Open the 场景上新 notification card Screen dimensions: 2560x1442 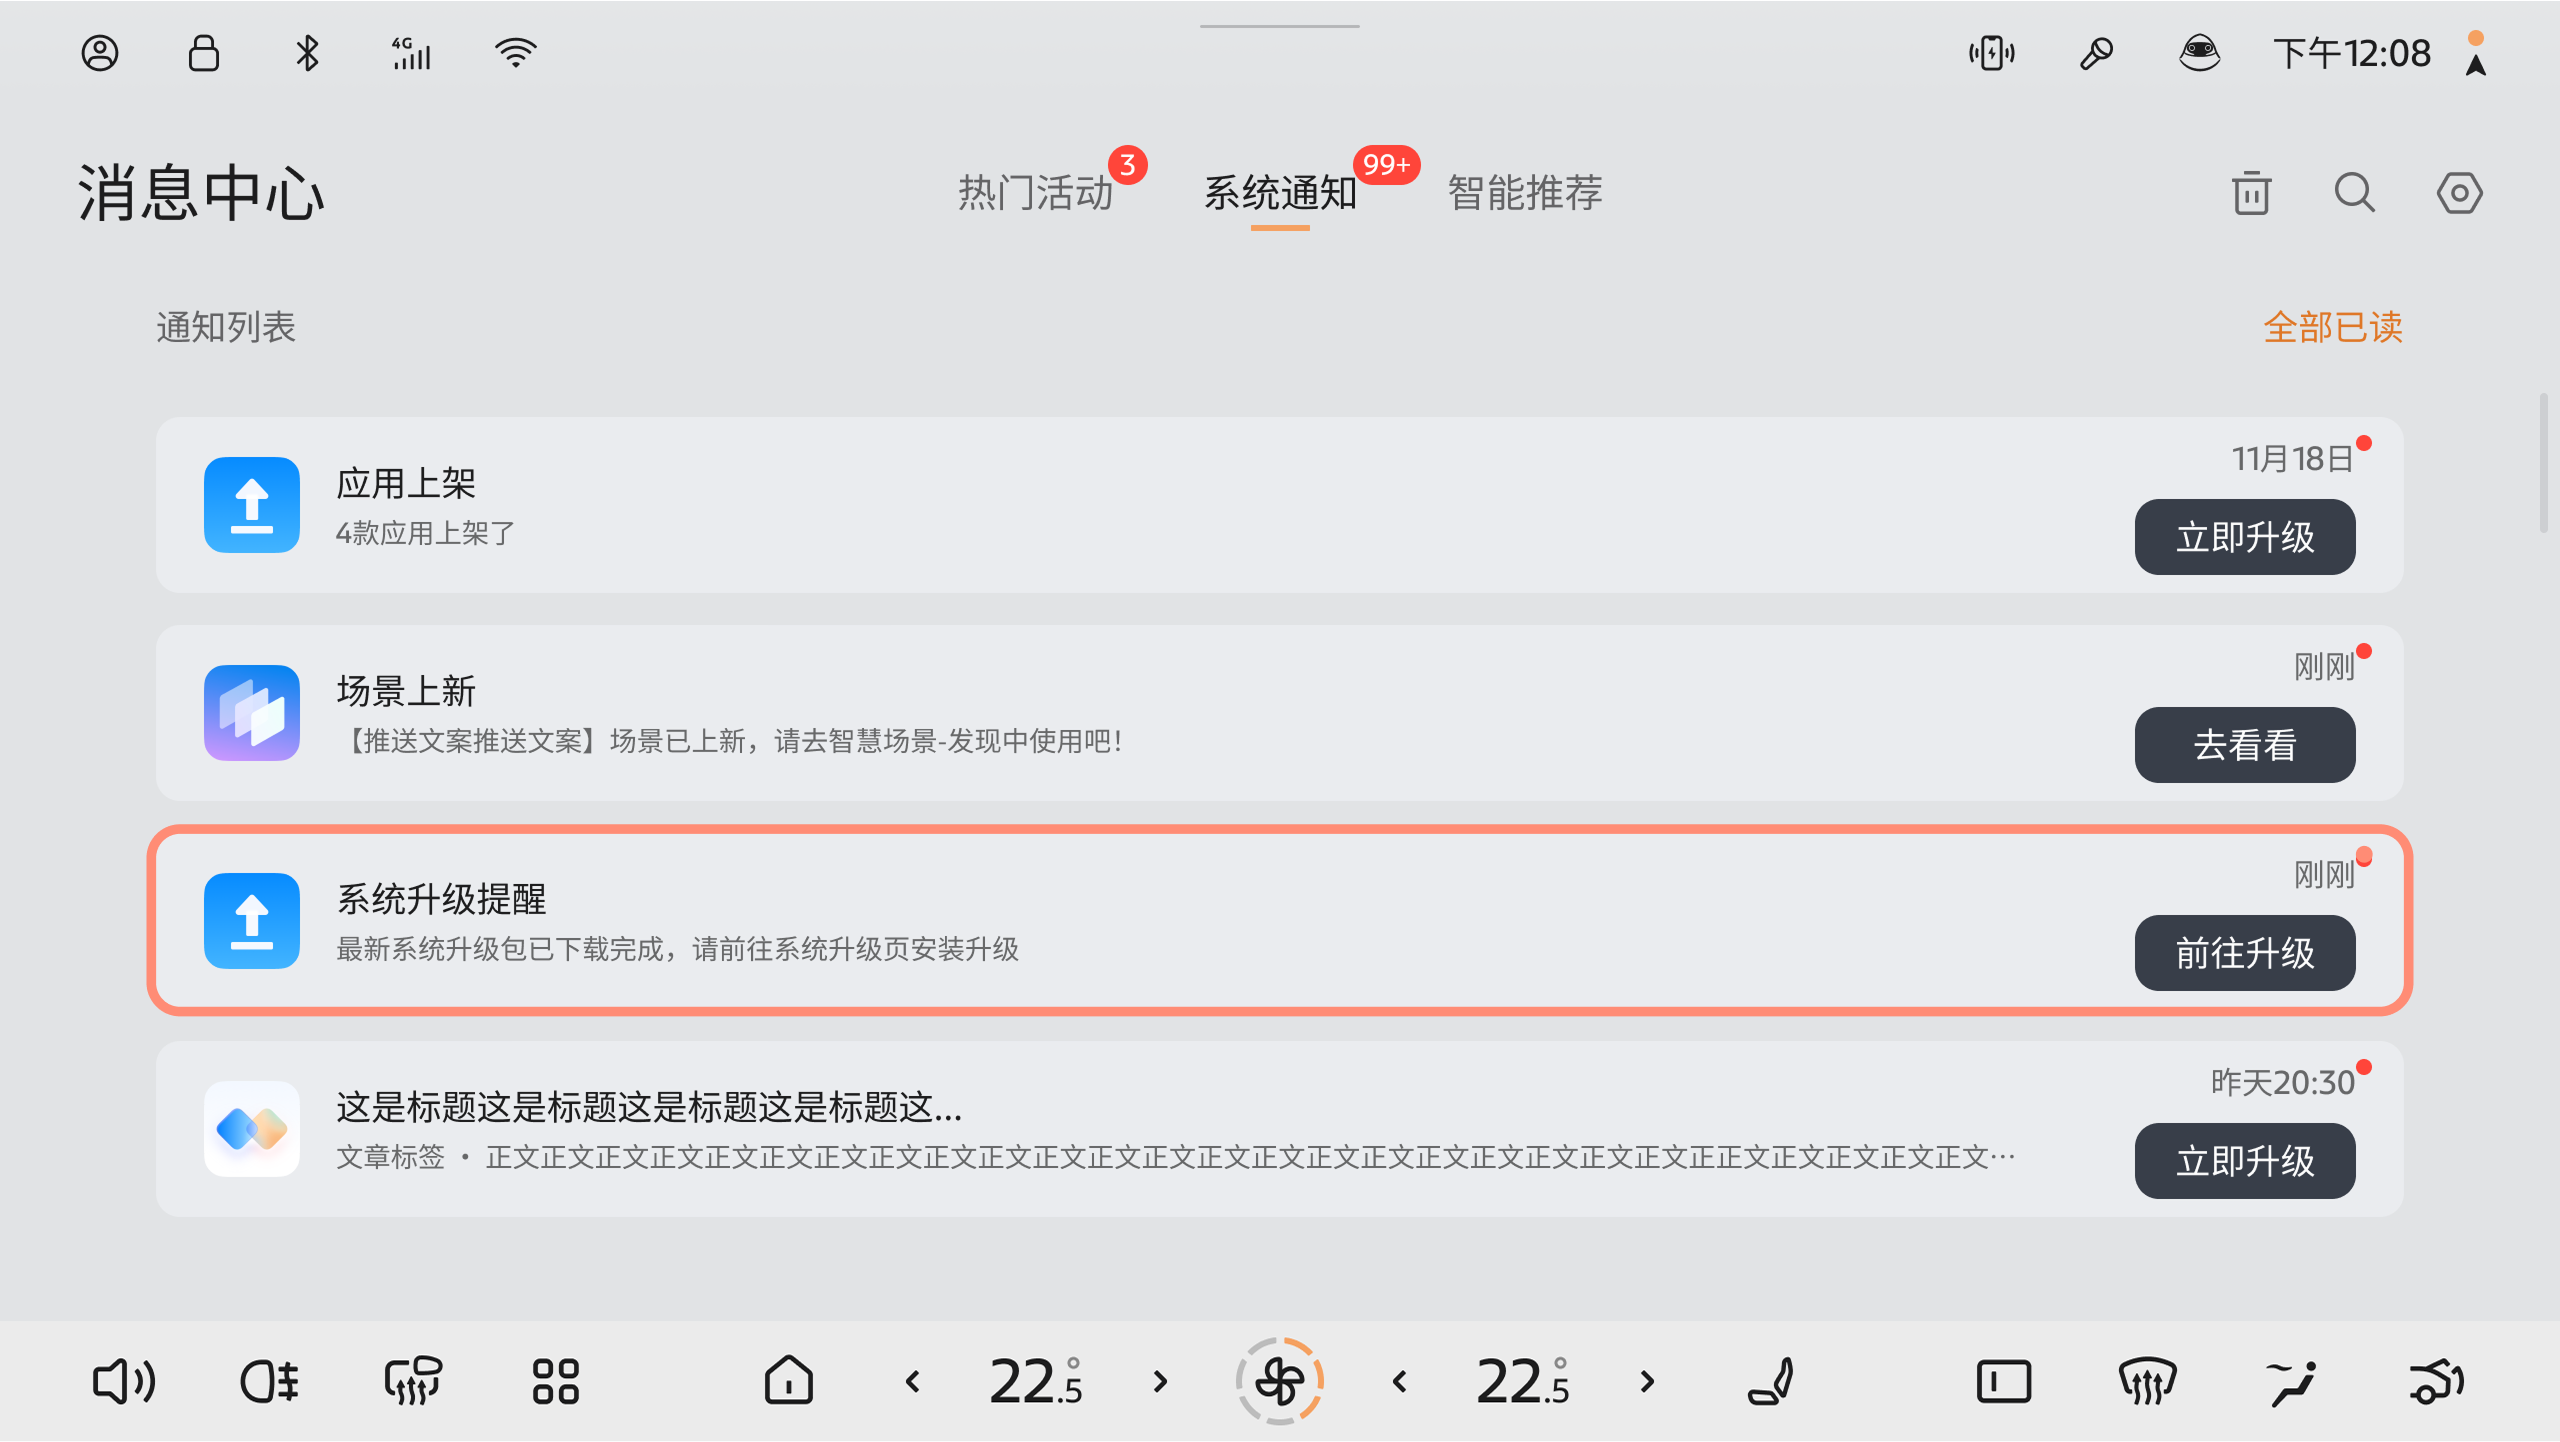pyautogui.click(x=1200, y=713)
